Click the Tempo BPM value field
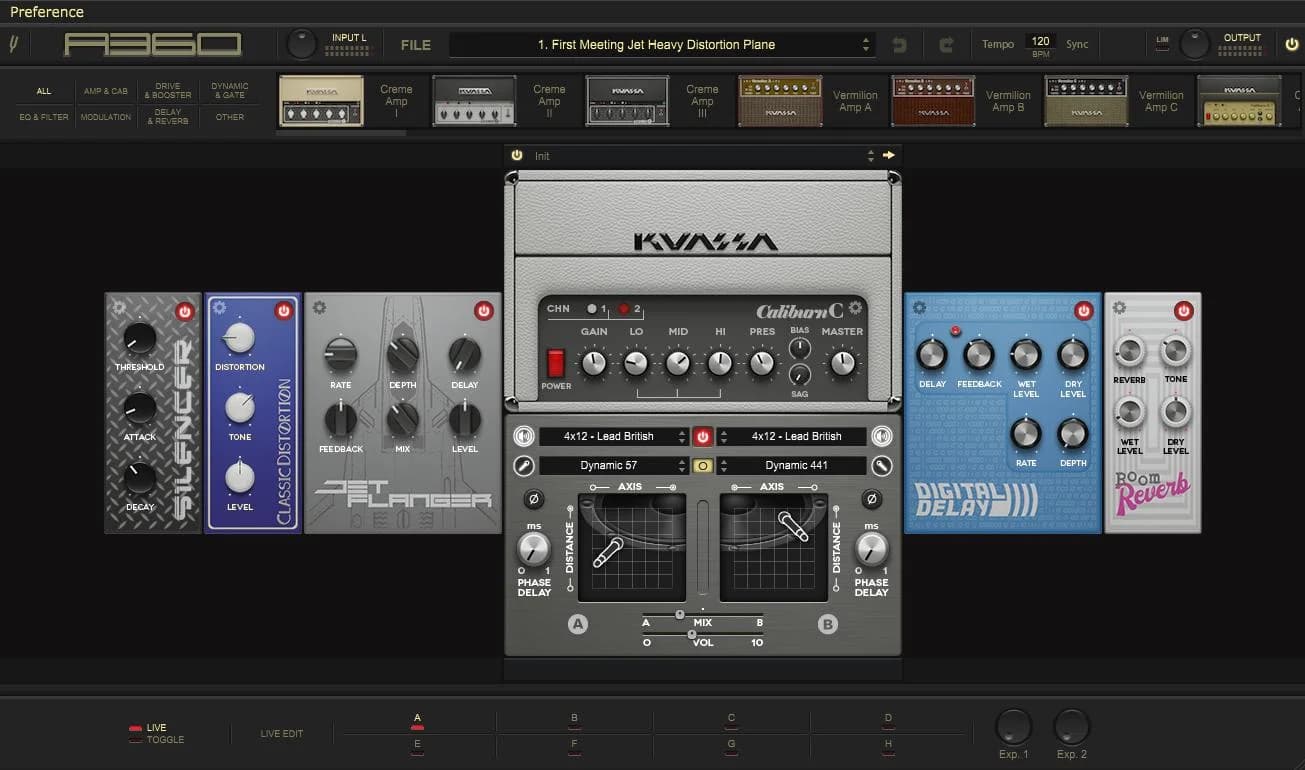The width and height of the screenshot is (1305, 770). tap(1040, 40)
